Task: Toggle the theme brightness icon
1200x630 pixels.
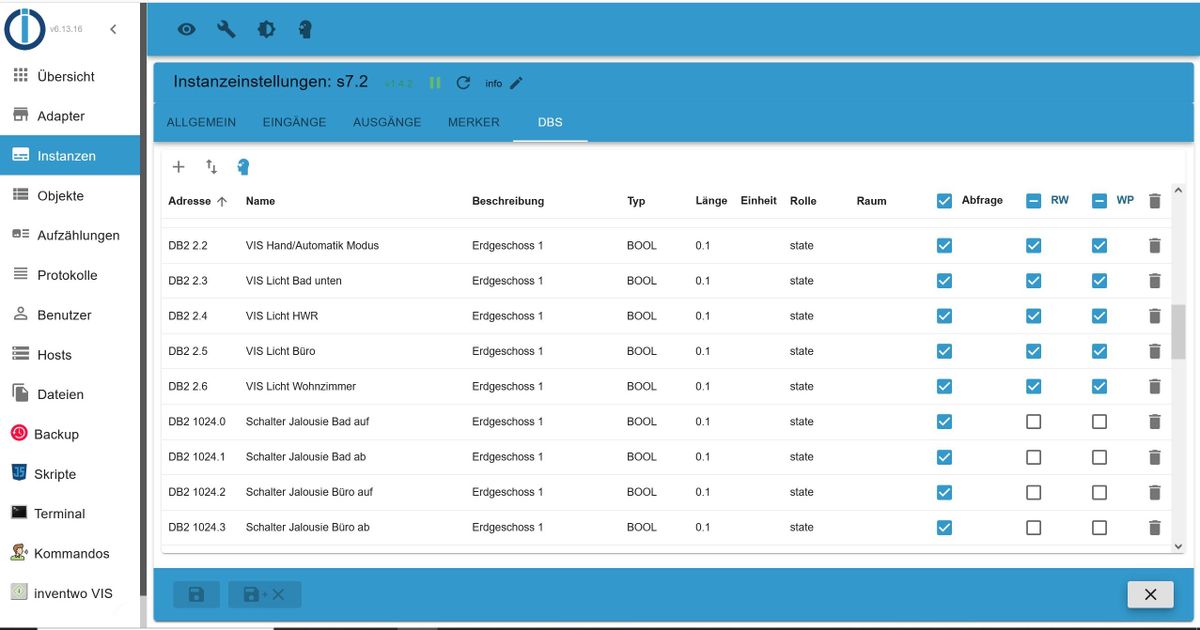Action: (x=266, y=29)
